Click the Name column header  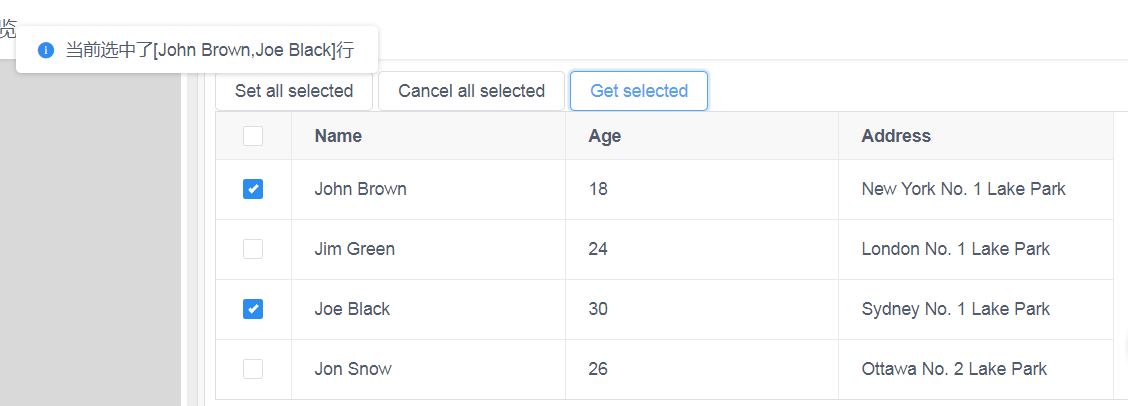(338, 136)
